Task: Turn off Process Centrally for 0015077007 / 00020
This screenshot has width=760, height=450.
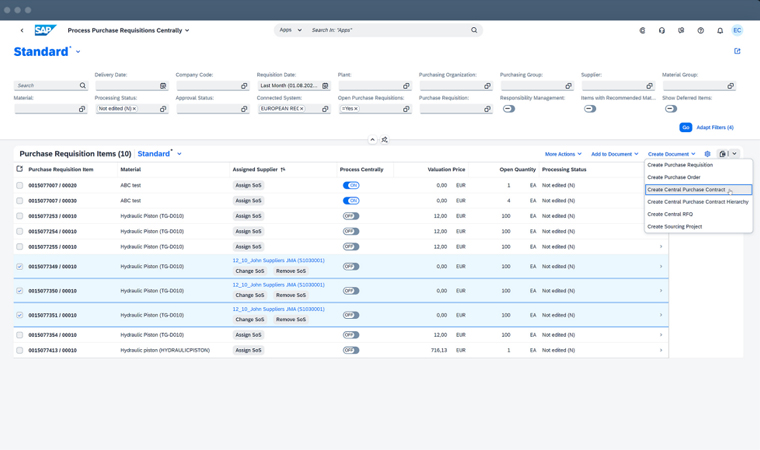Action: 351,185
